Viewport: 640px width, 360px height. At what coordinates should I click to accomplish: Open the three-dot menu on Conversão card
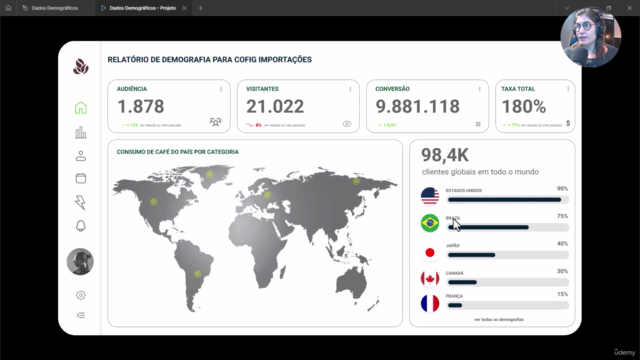coord(480,89)
